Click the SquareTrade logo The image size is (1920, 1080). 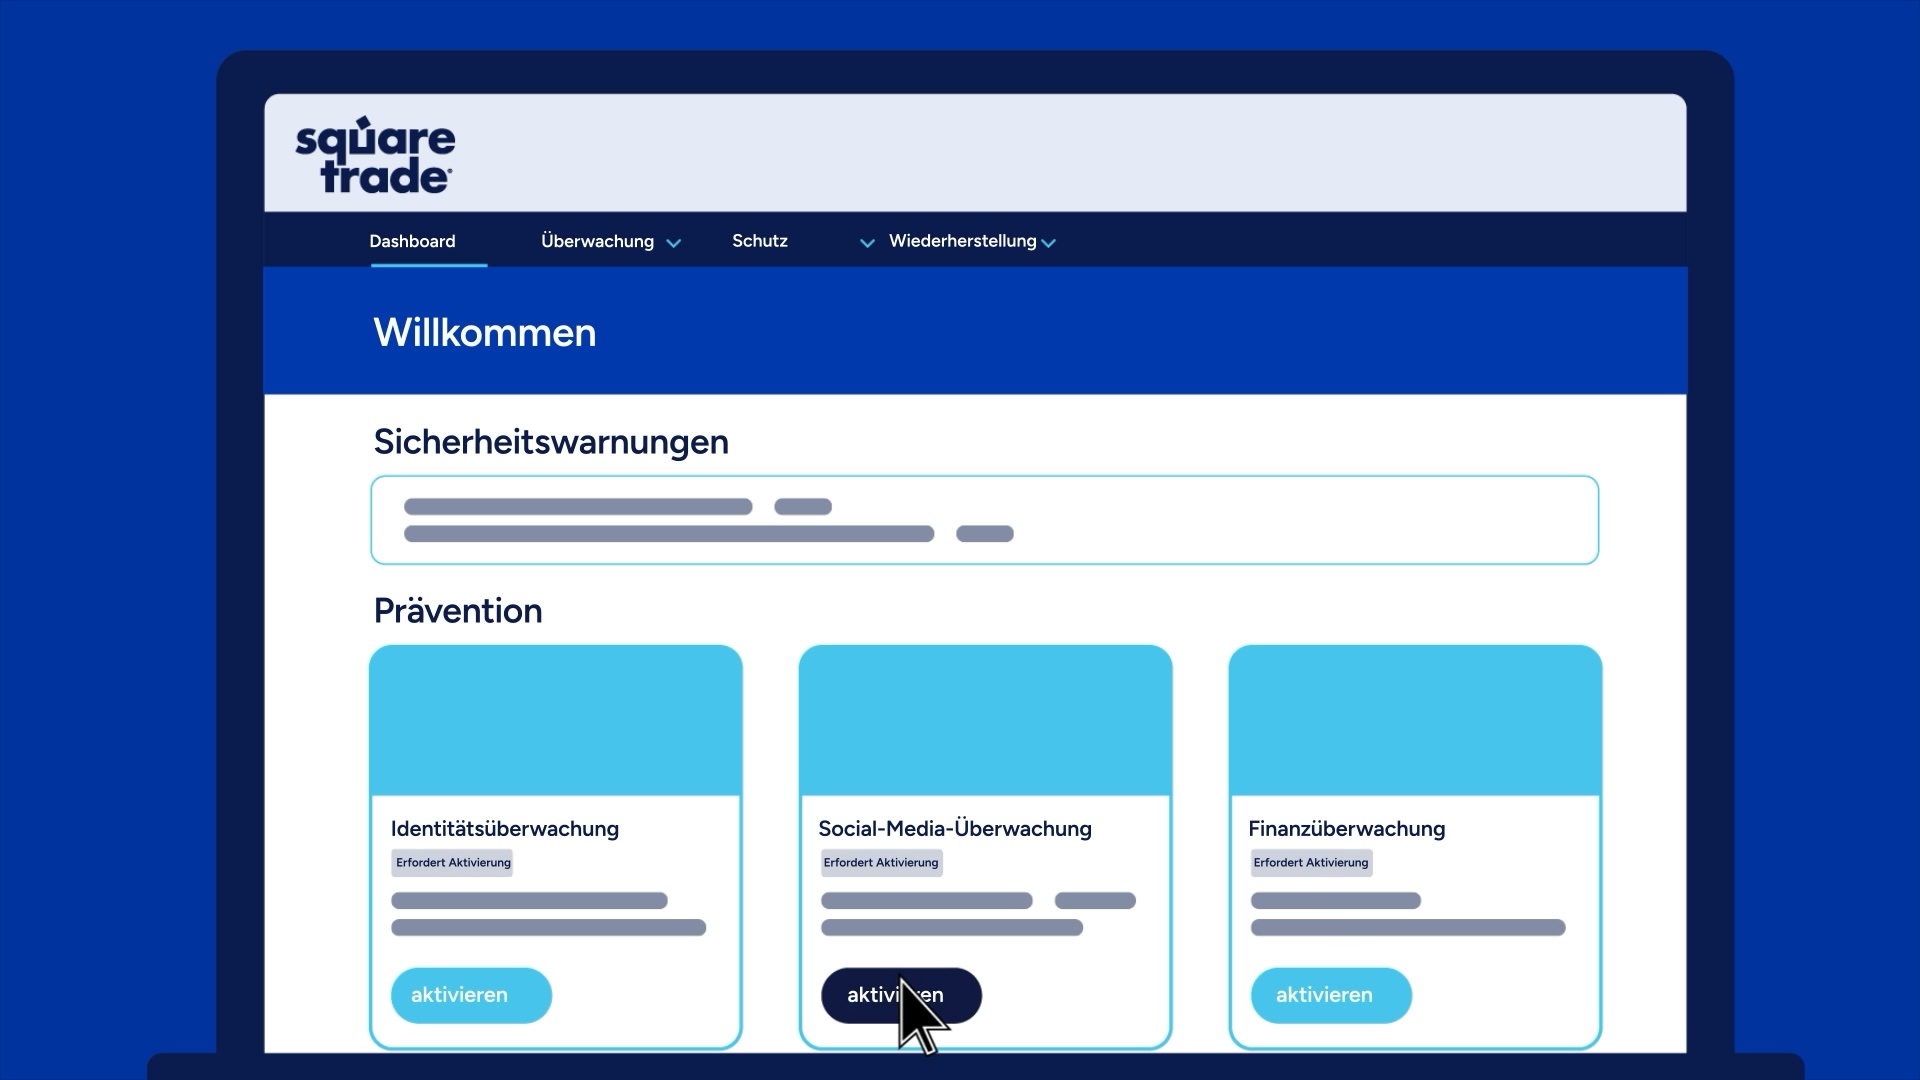tap(375, 155)
